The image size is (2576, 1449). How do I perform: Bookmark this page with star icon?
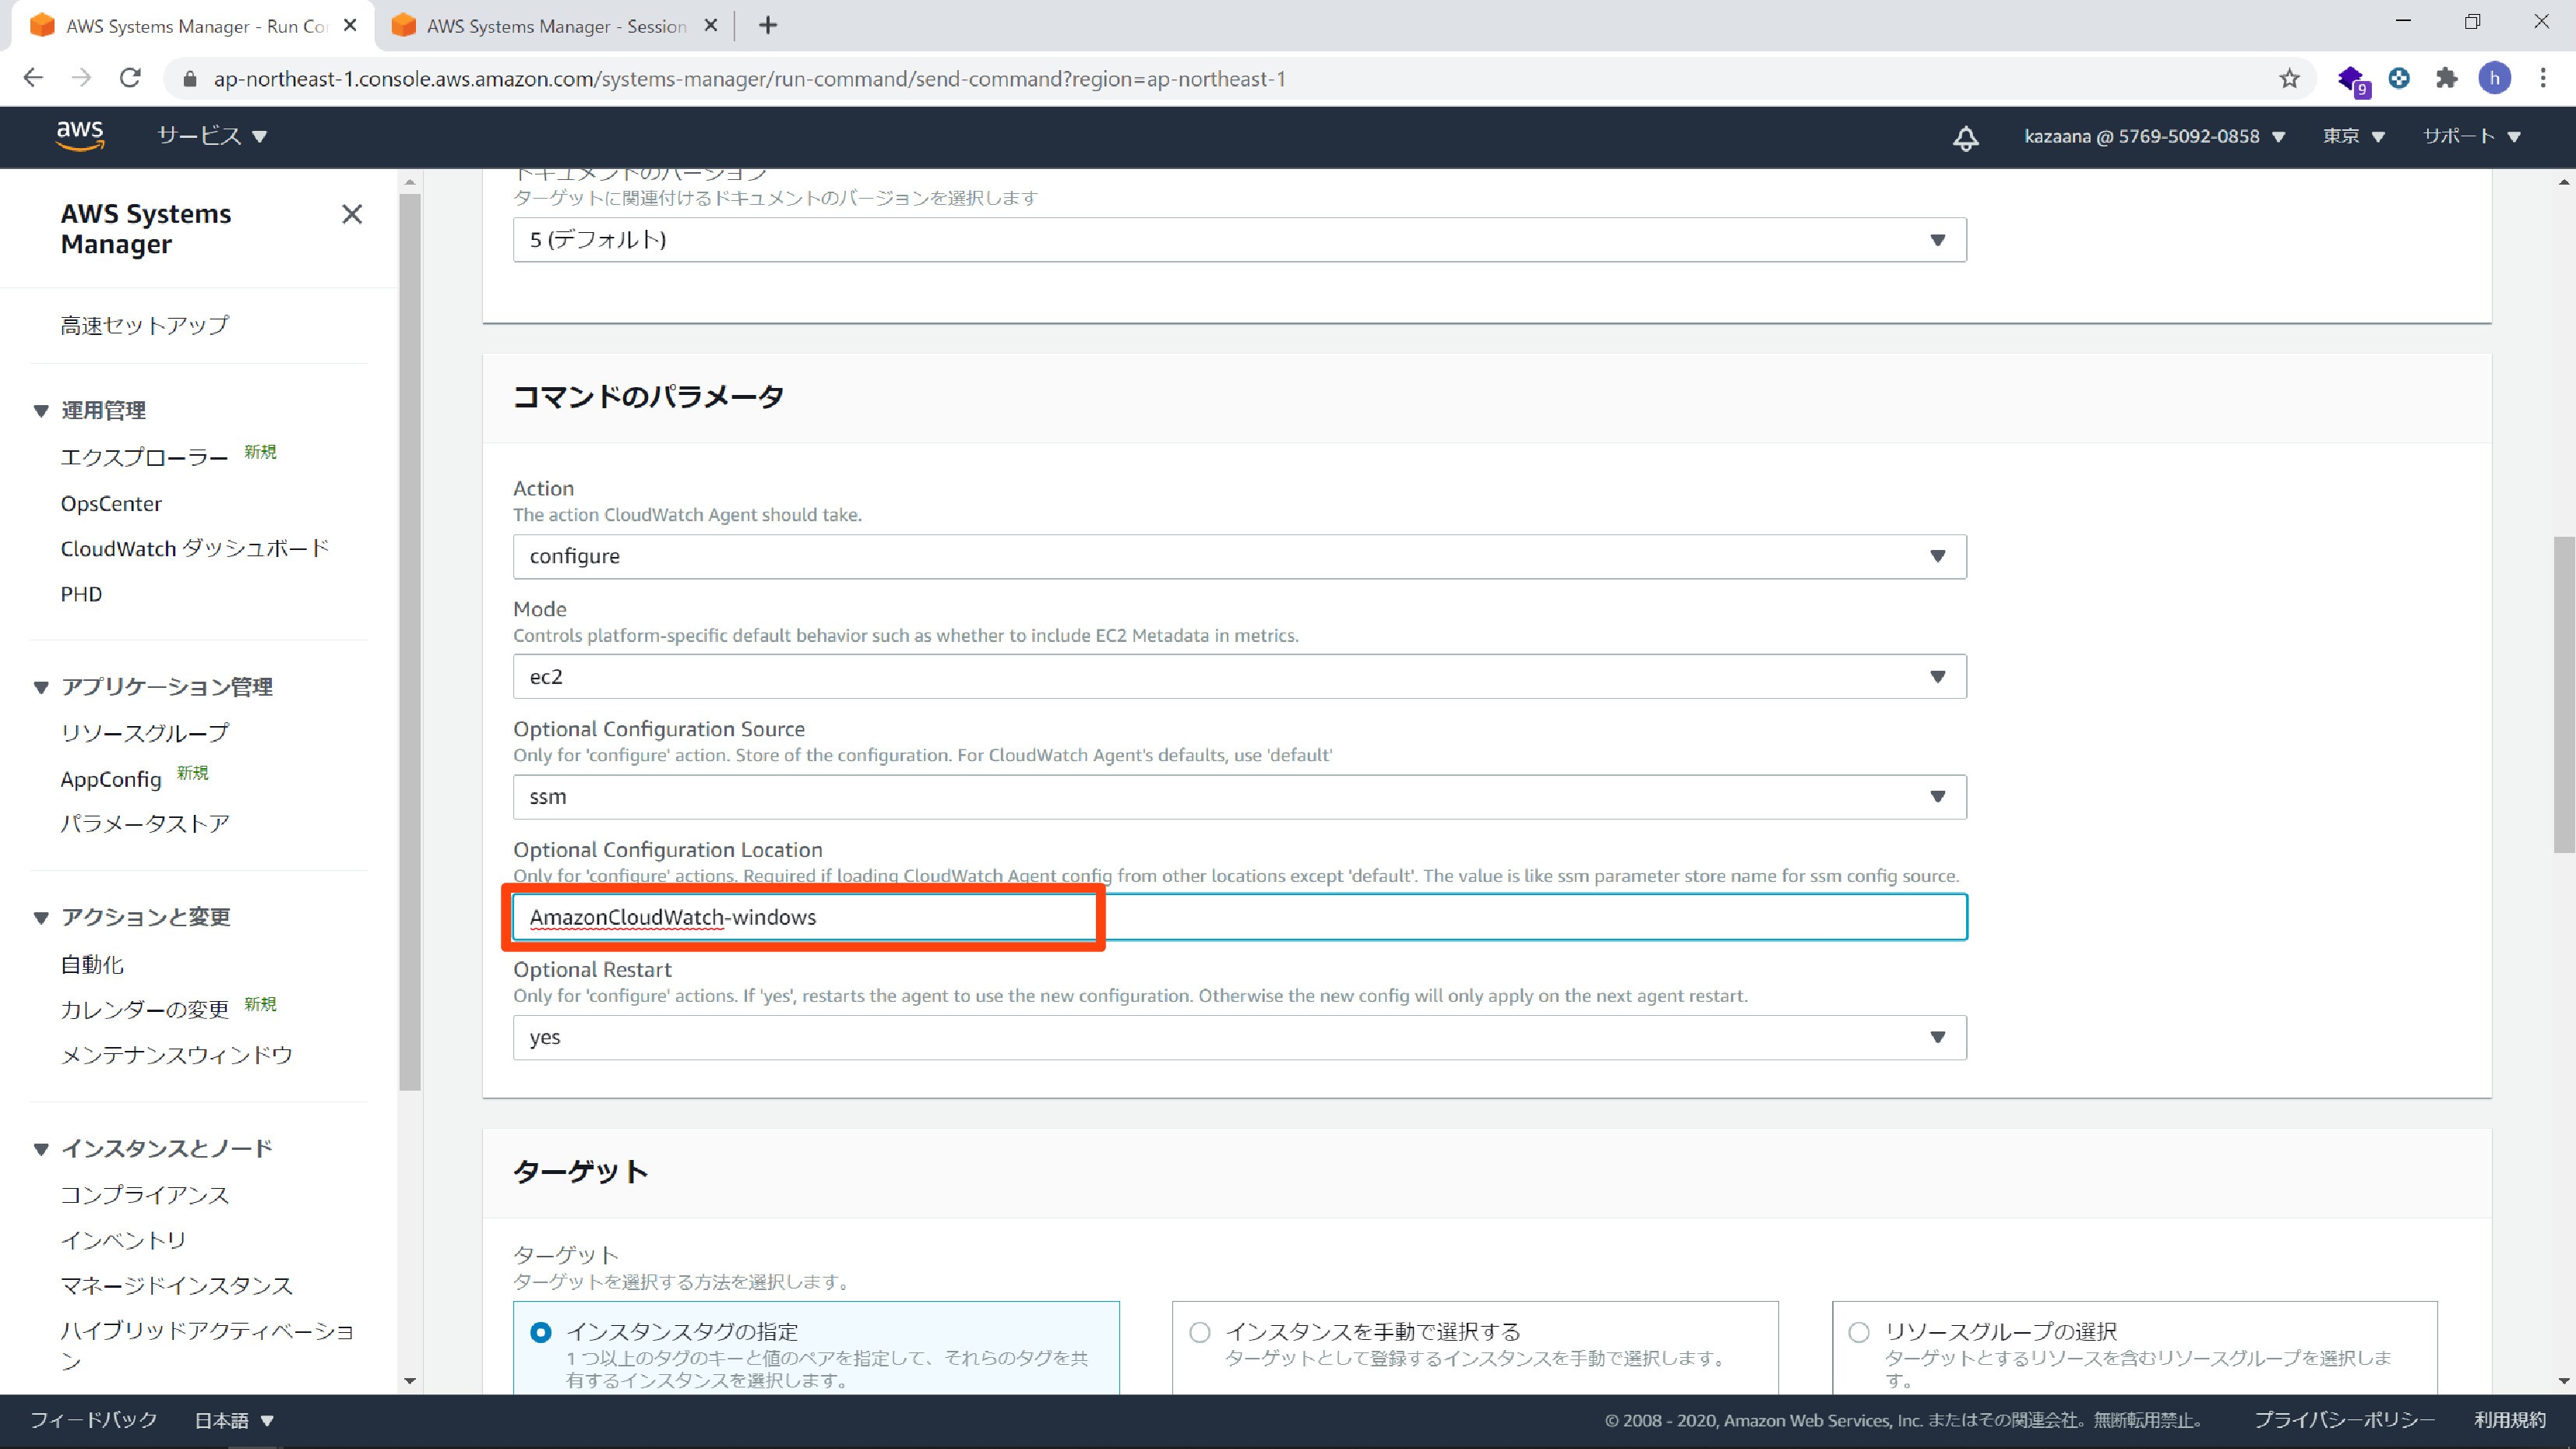coord(2289,78)
